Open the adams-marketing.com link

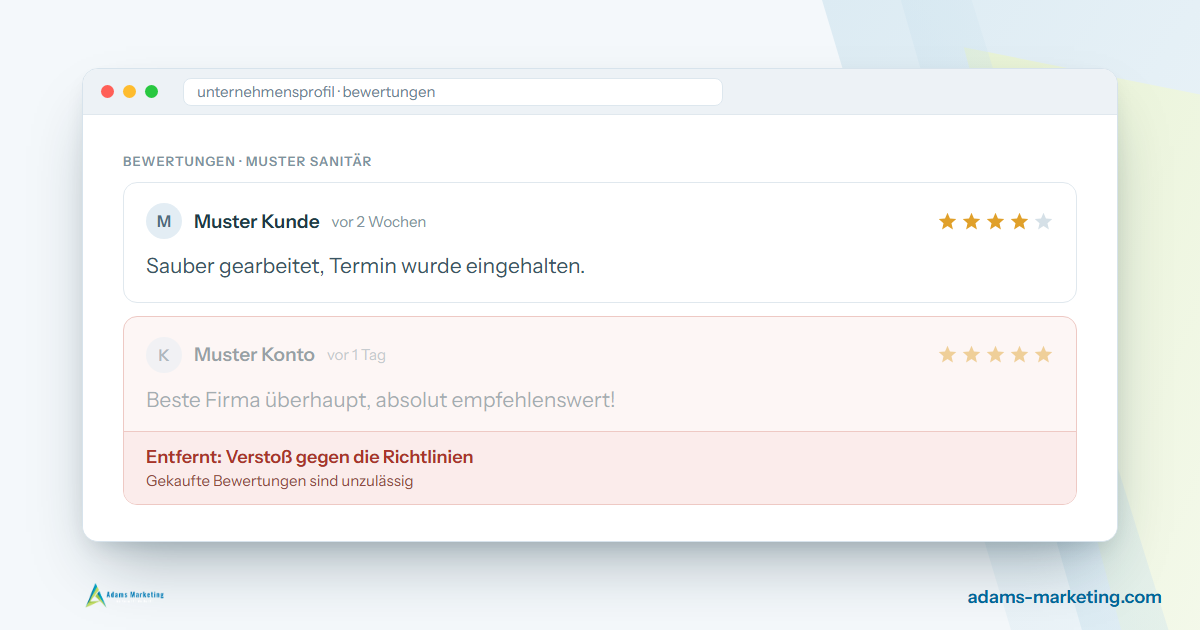(x=1065, y=597)
